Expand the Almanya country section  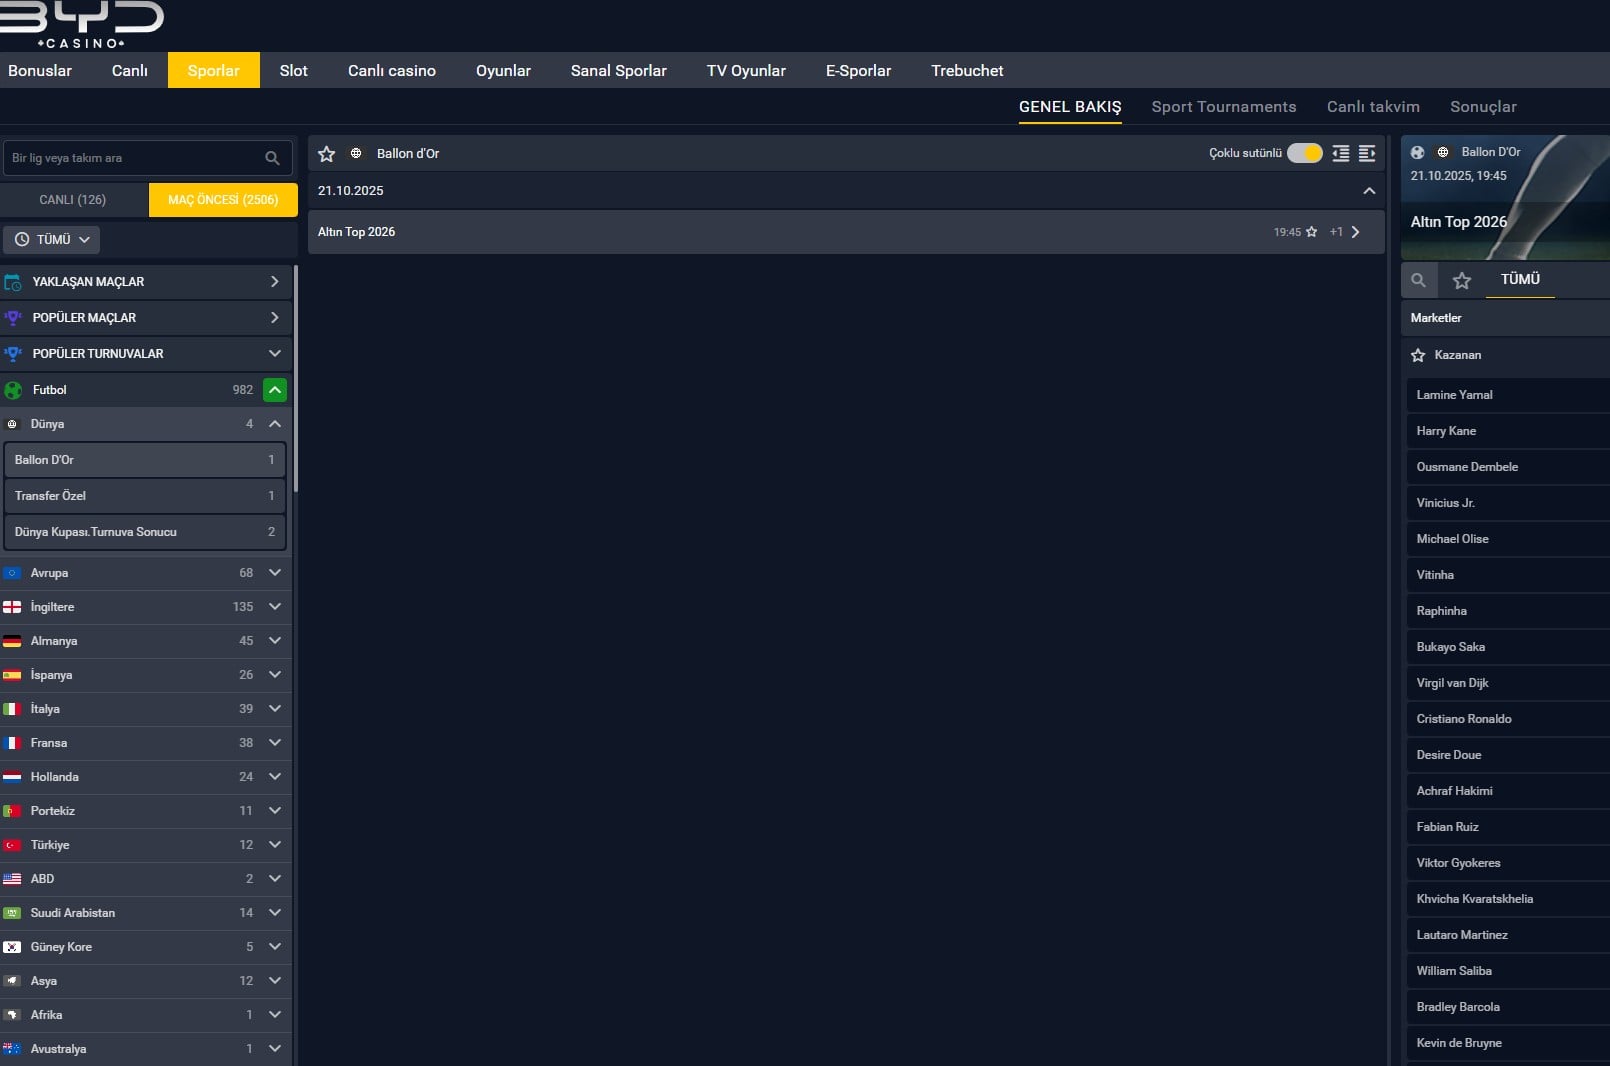[275, 641]
